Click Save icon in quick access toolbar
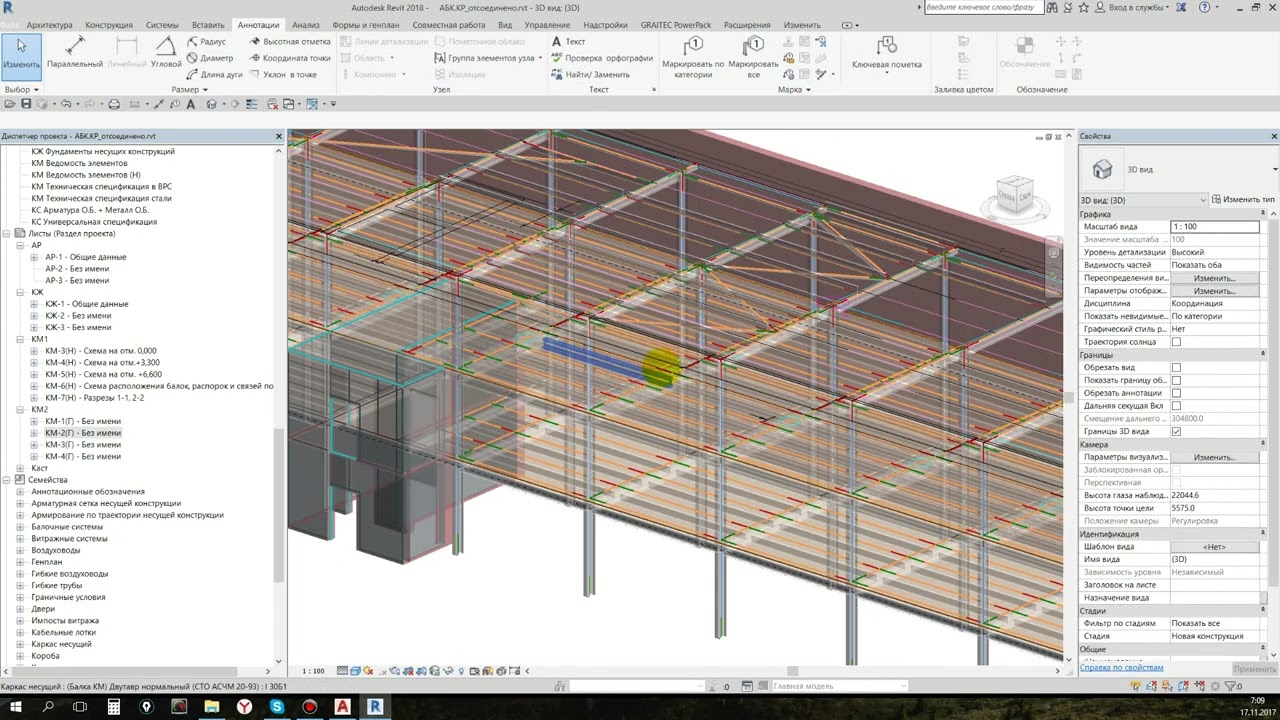Screen dimensions: 1280x720 (27, 104)
